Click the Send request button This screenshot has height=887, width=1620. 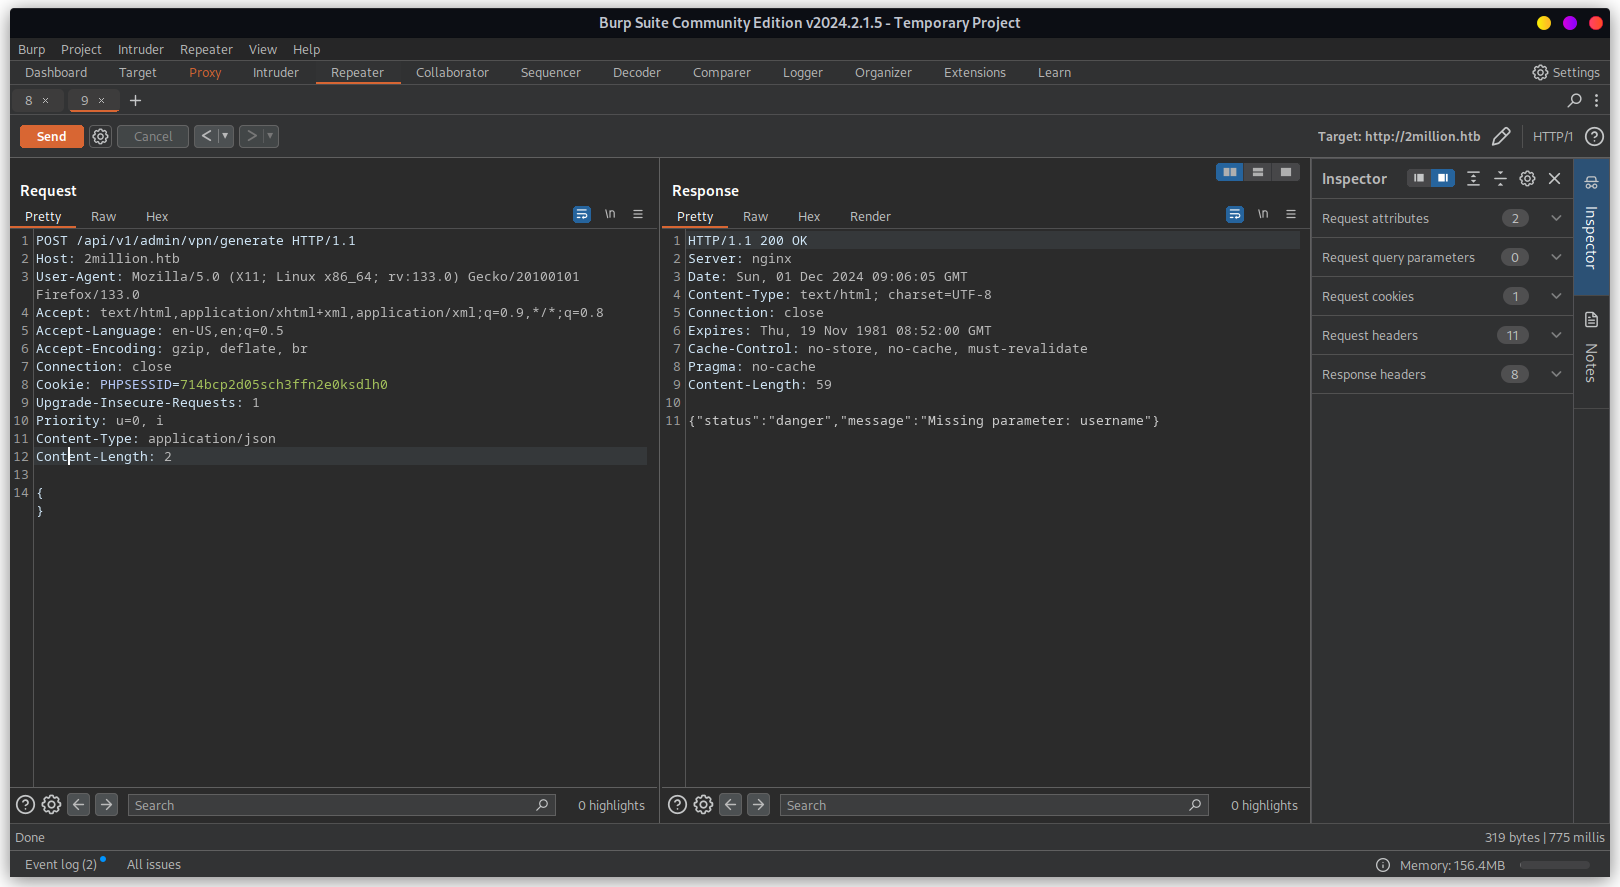[51, 136]
